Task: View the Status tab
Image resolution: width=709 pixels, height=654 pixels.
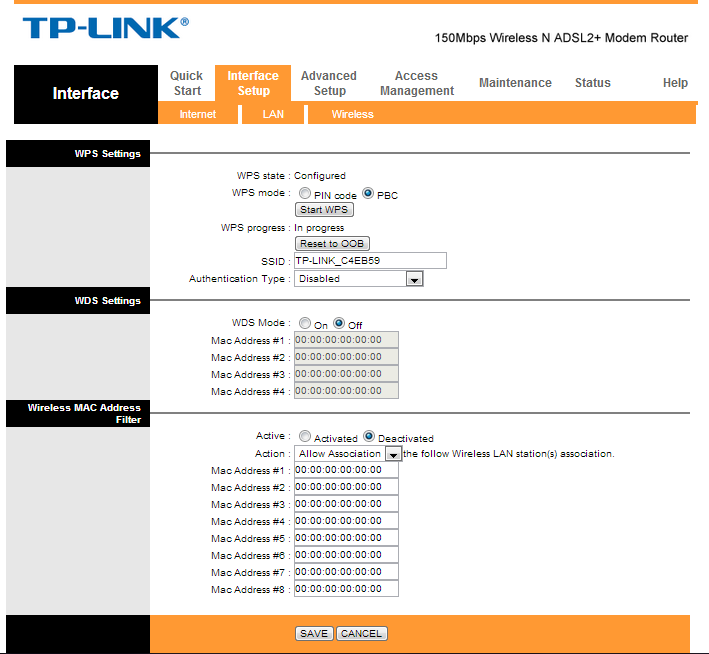Action: (592, 83)
